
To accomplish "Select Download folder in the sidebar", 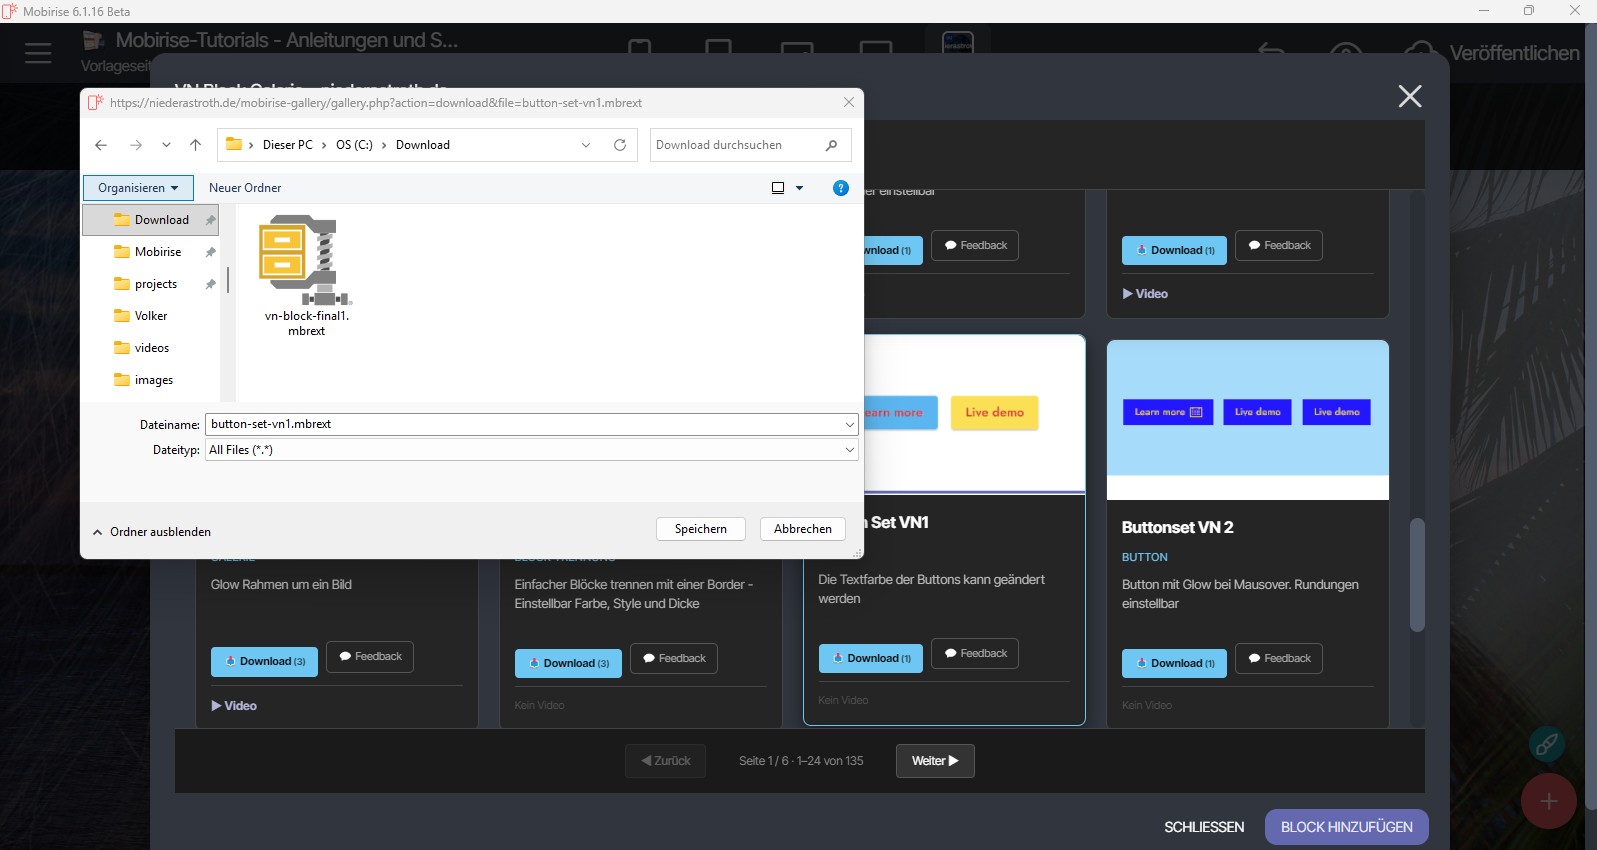I will [x=151, y=220].
